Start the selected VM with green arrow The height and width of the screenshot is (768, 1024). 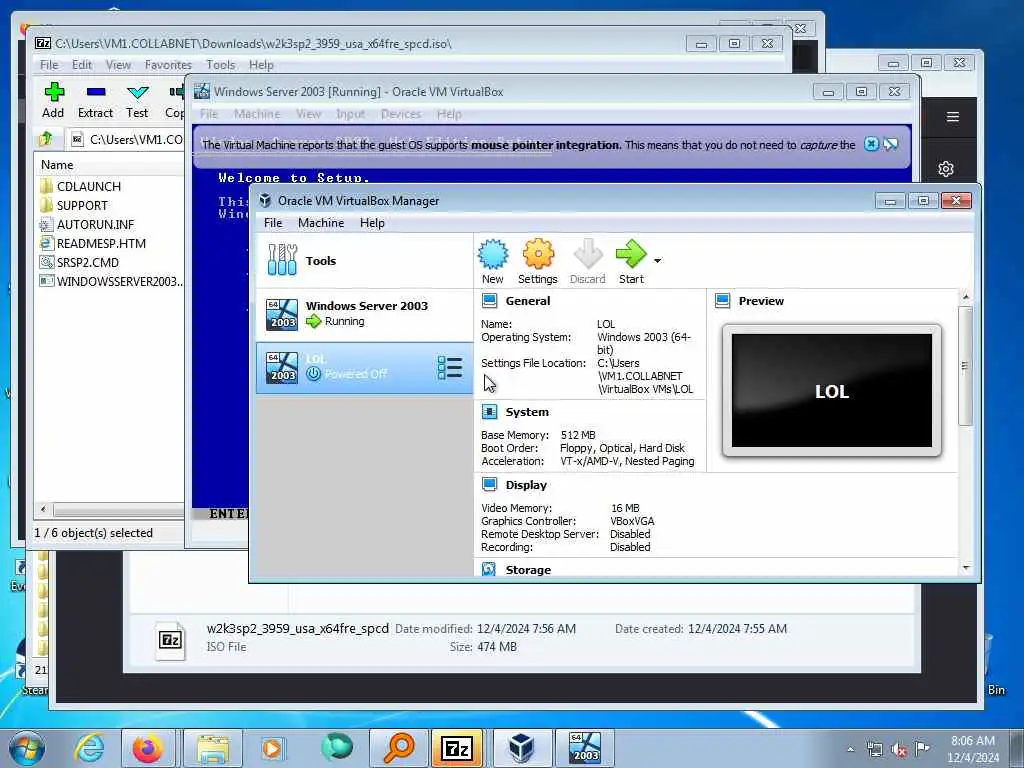631,262
